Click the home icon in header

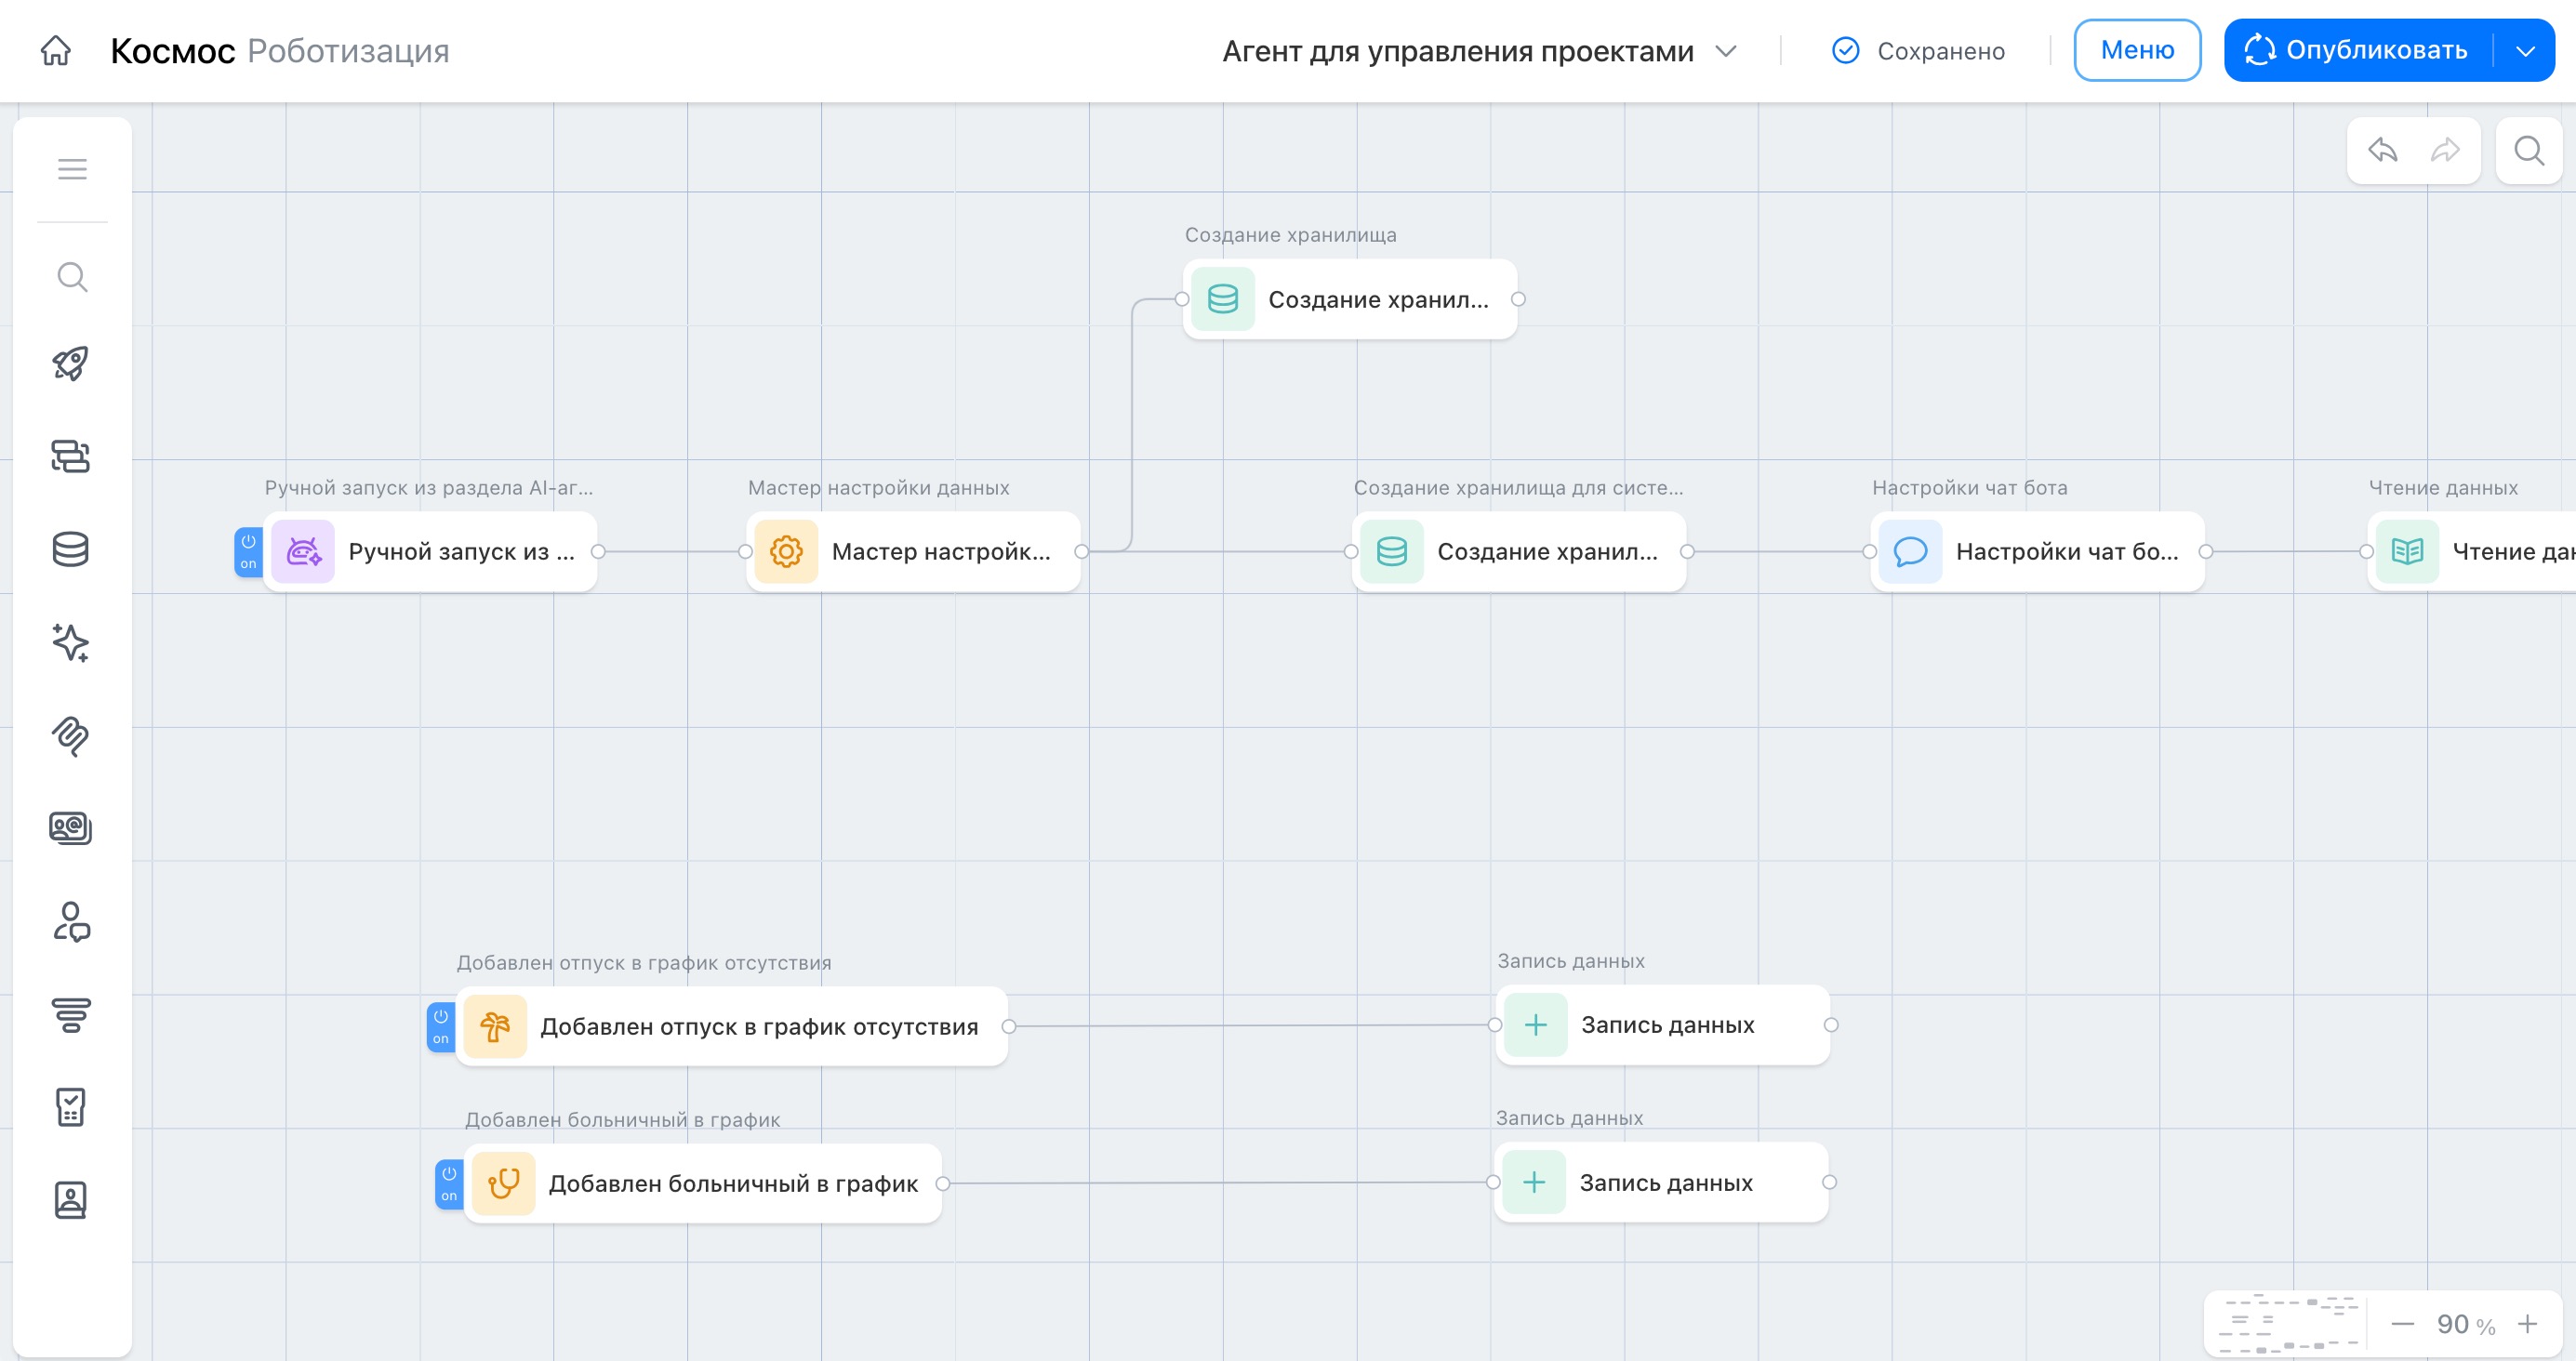coord(56,50)
